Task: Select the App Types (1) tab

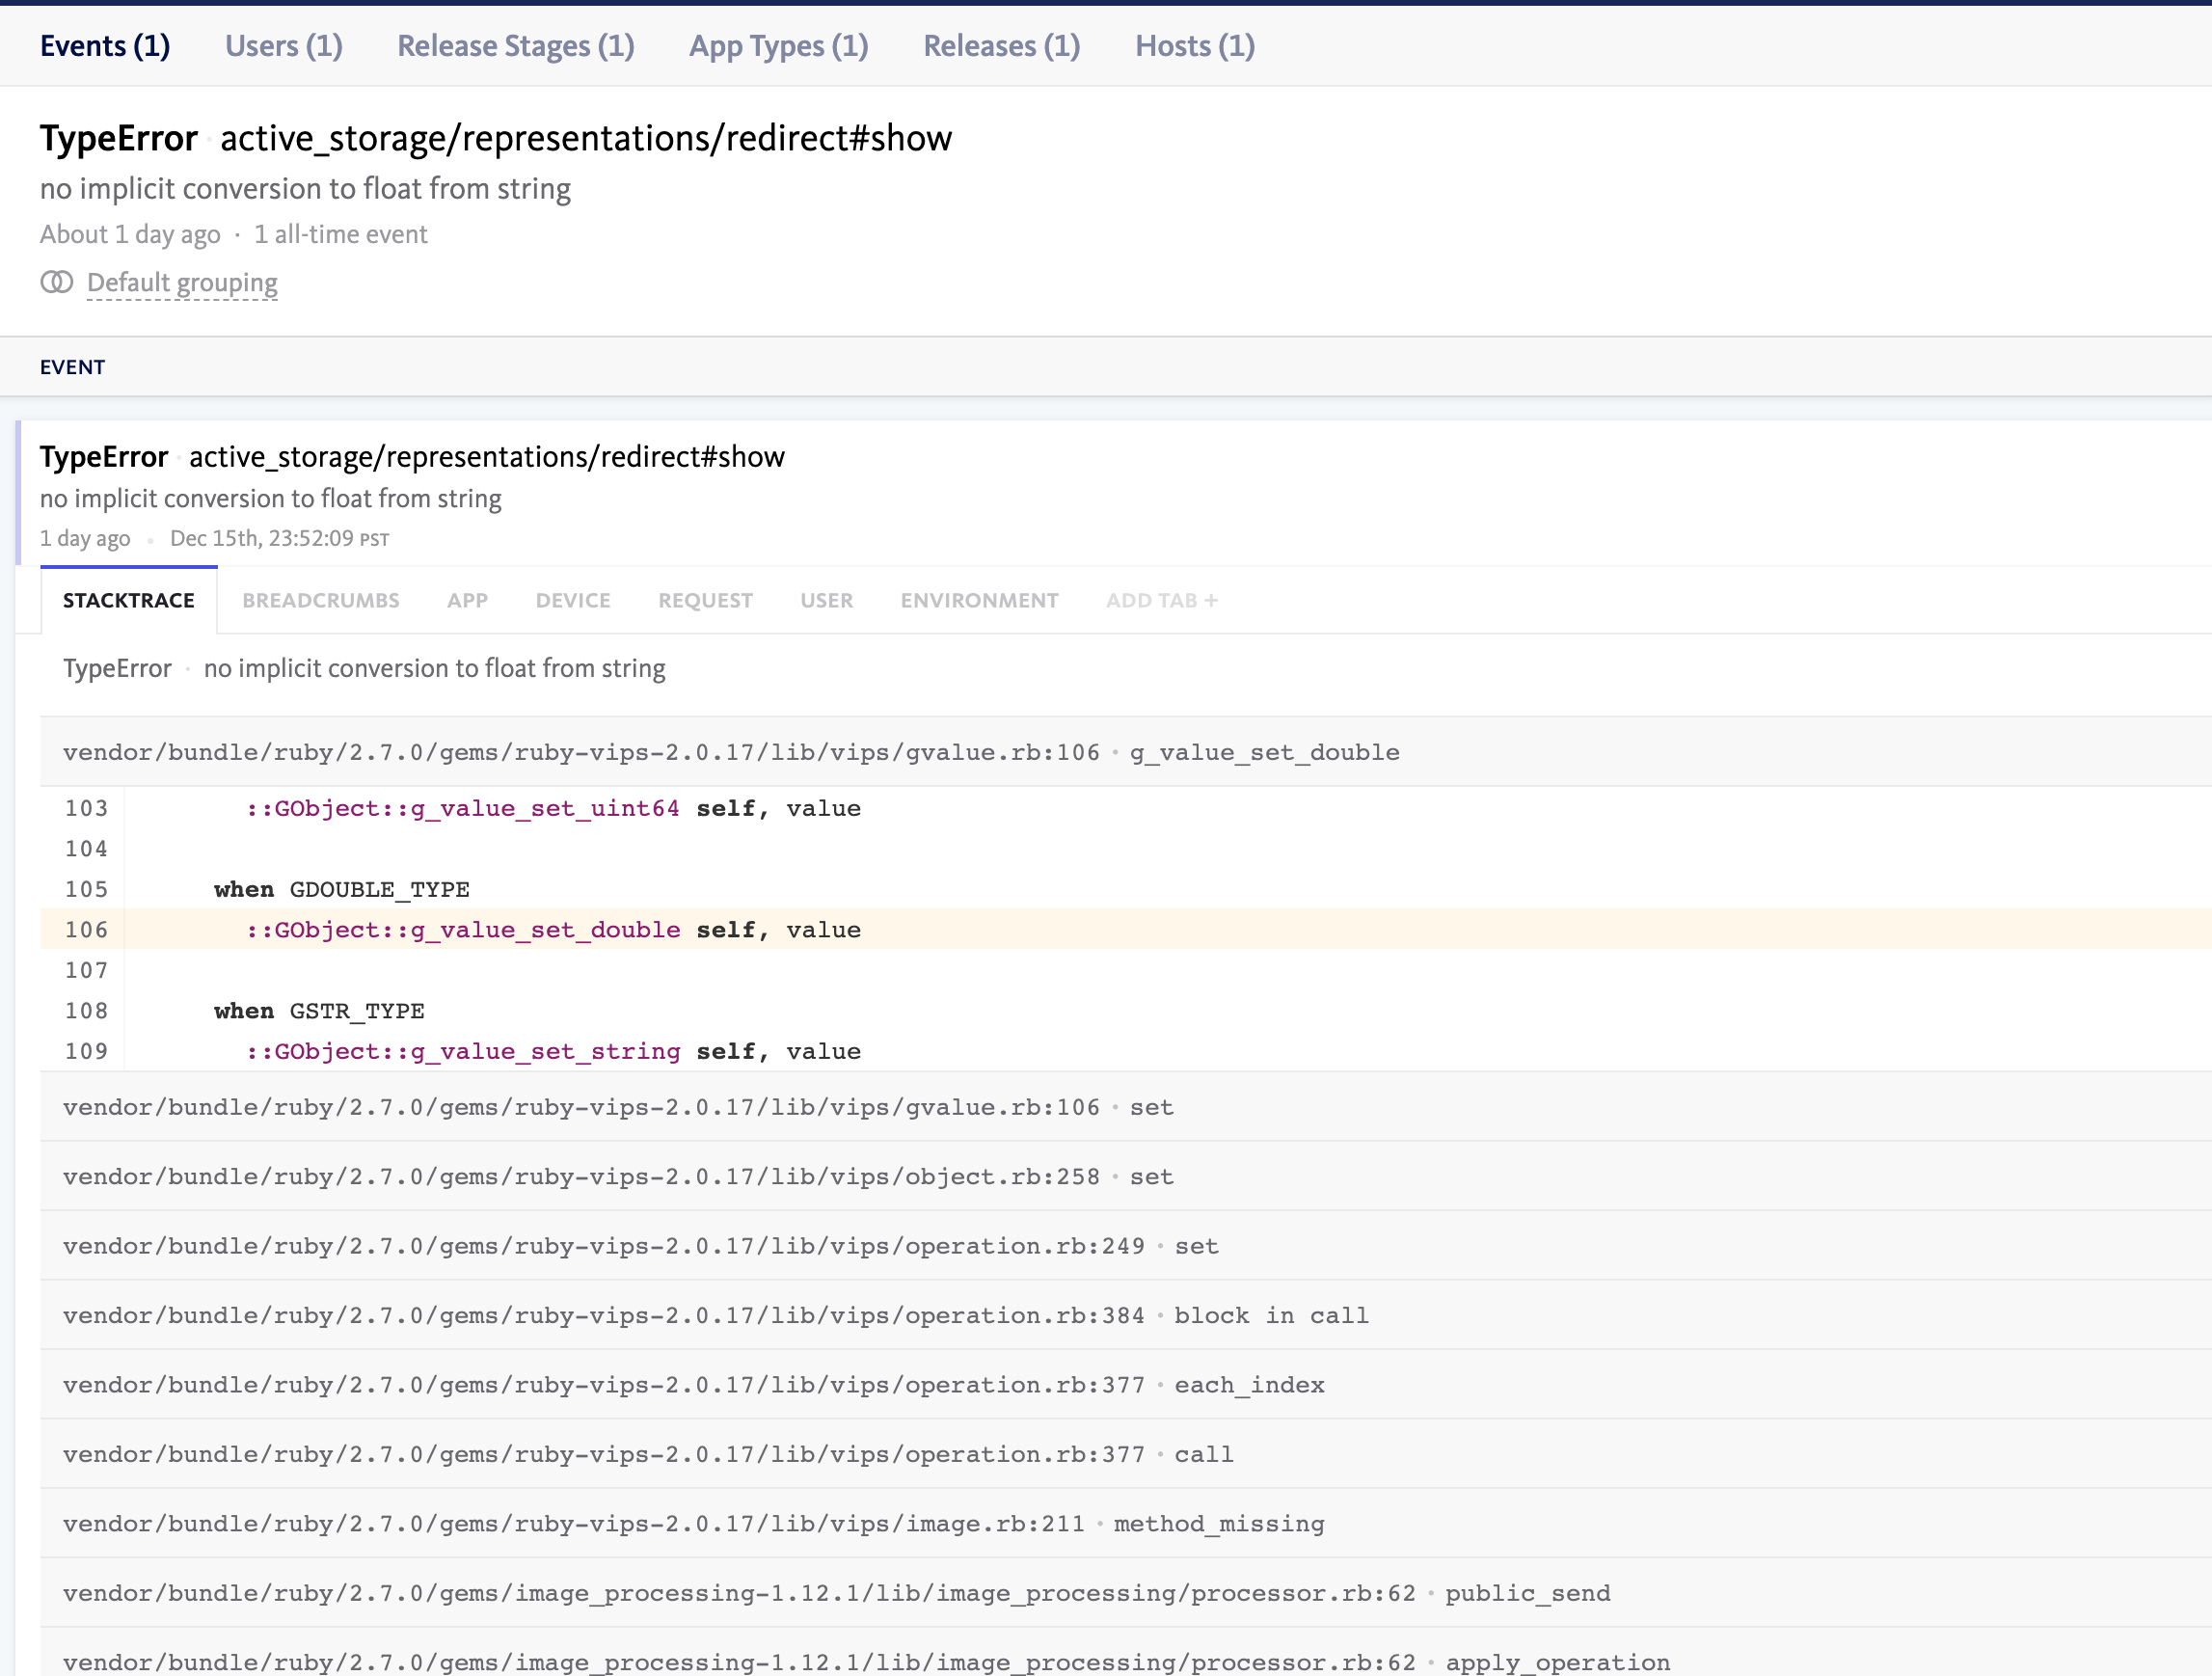Action: tap(778, 46)
